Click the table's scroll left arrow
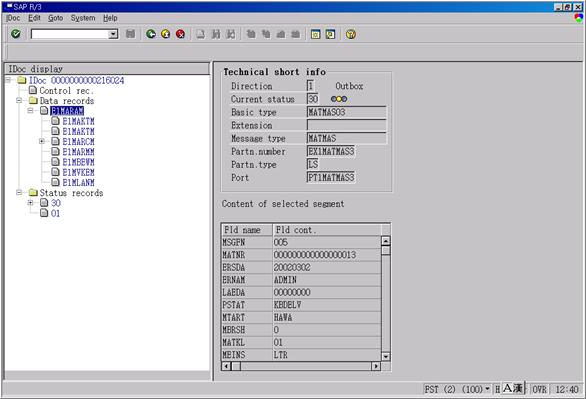 pyautogui.click(x=226, y=366)
